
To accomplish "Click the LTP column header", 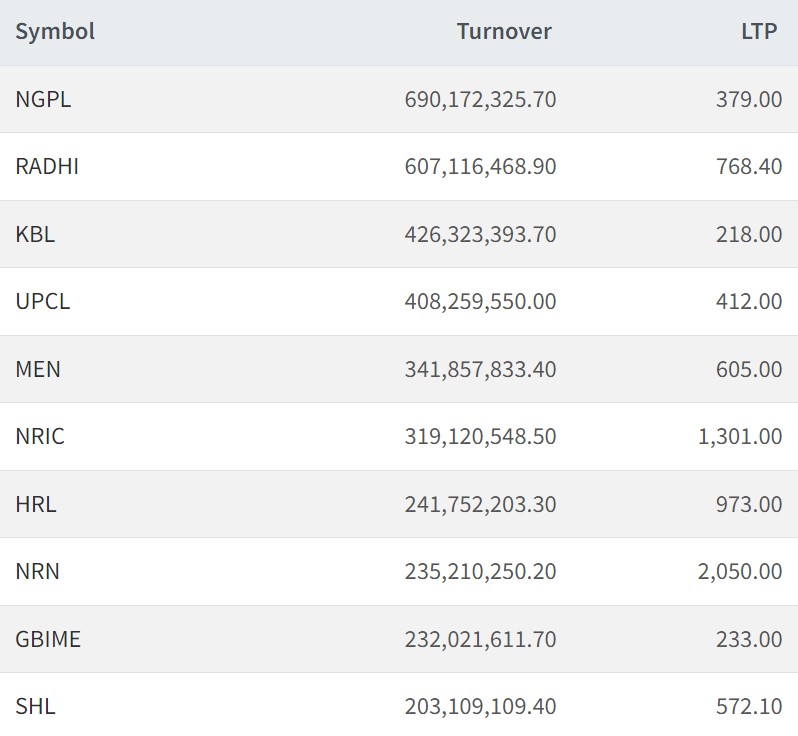I will pyautogui.click(x=759, y=31).
